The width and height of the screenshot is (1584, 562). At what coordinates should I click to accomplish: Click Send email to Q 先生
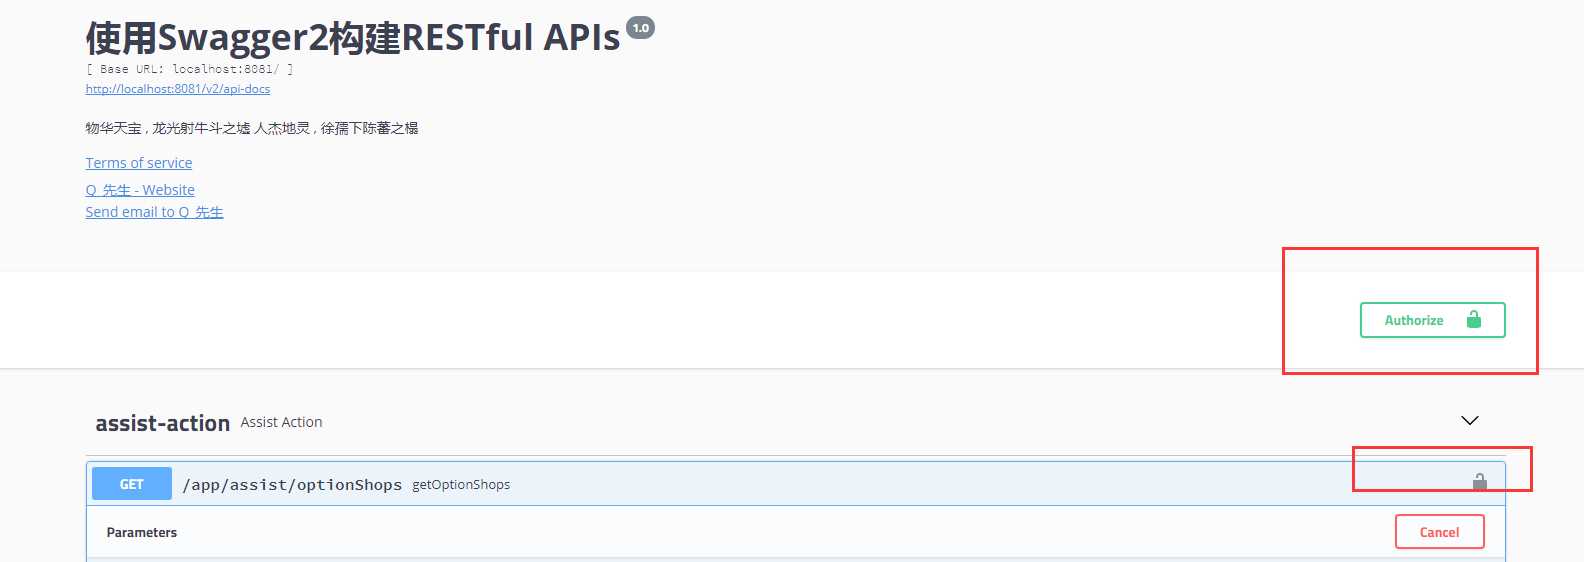coord(154,212)
